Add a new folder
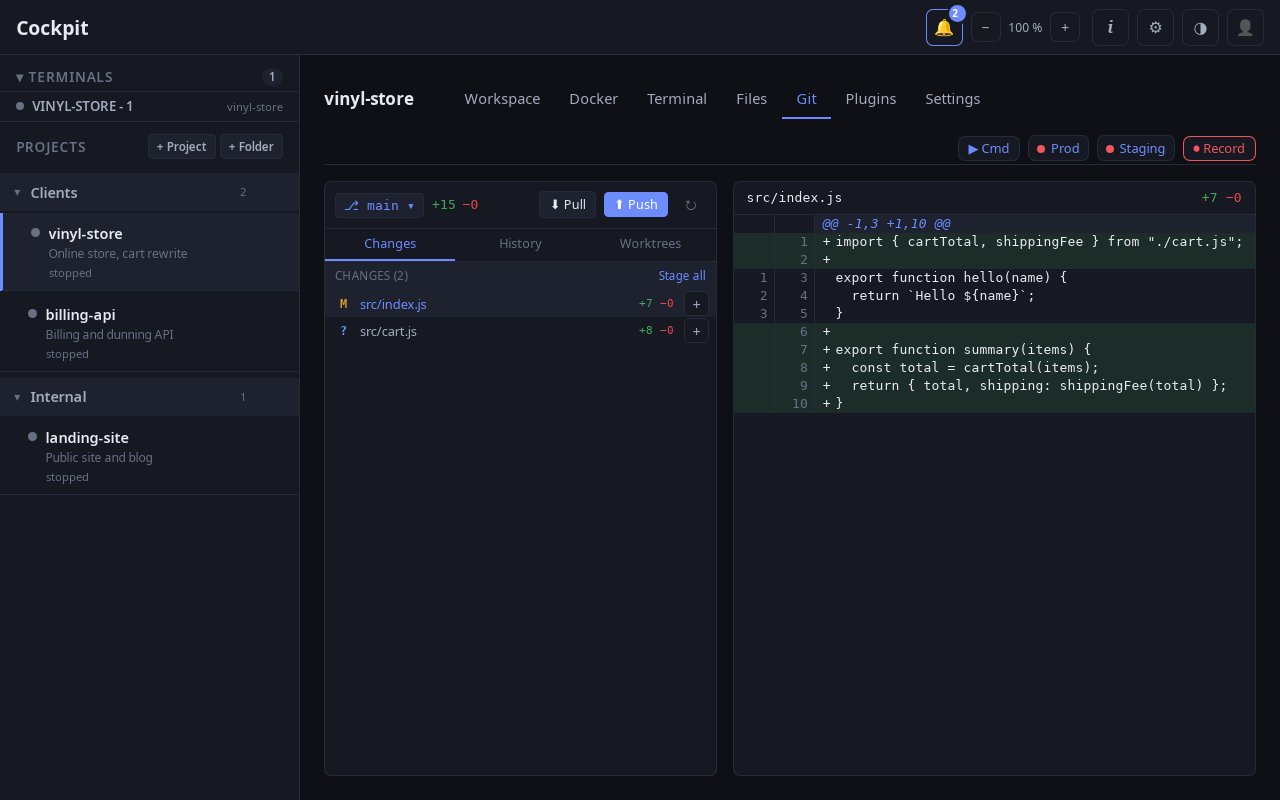Screen dimensions: 1280x800 click(251, 147)
